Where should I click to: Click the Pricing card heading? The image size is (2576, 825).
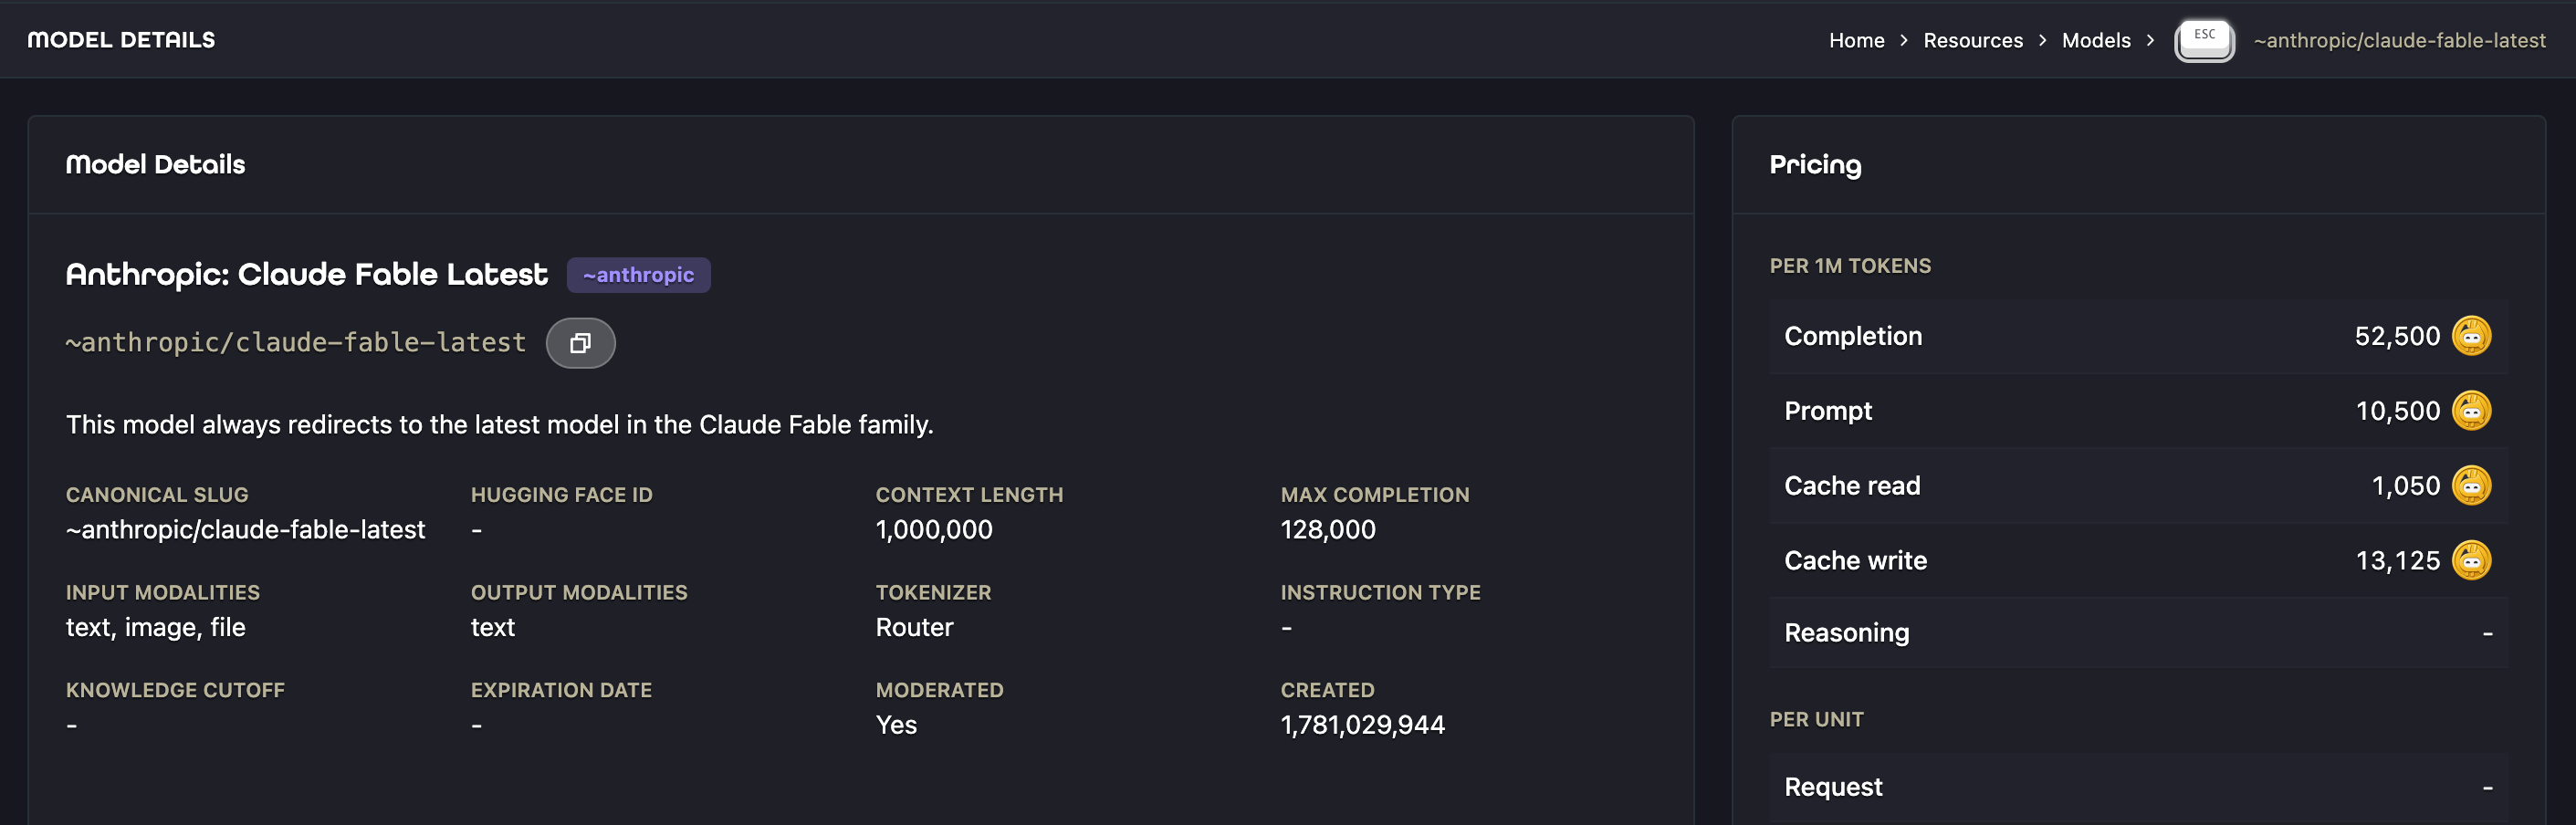[1815, 165]
